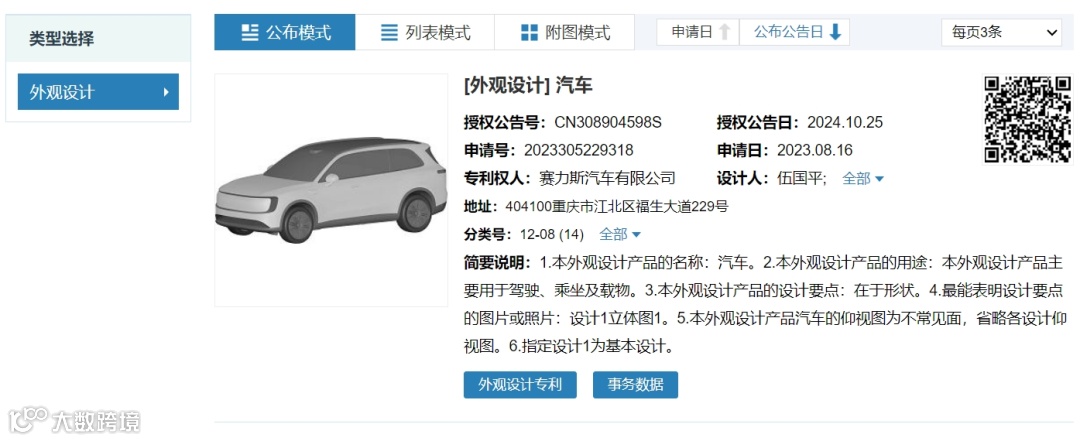The height and width of the screenshot is (441, 1080).
Task: Click the 列表模式 lines icon
Action: point(390,32)
